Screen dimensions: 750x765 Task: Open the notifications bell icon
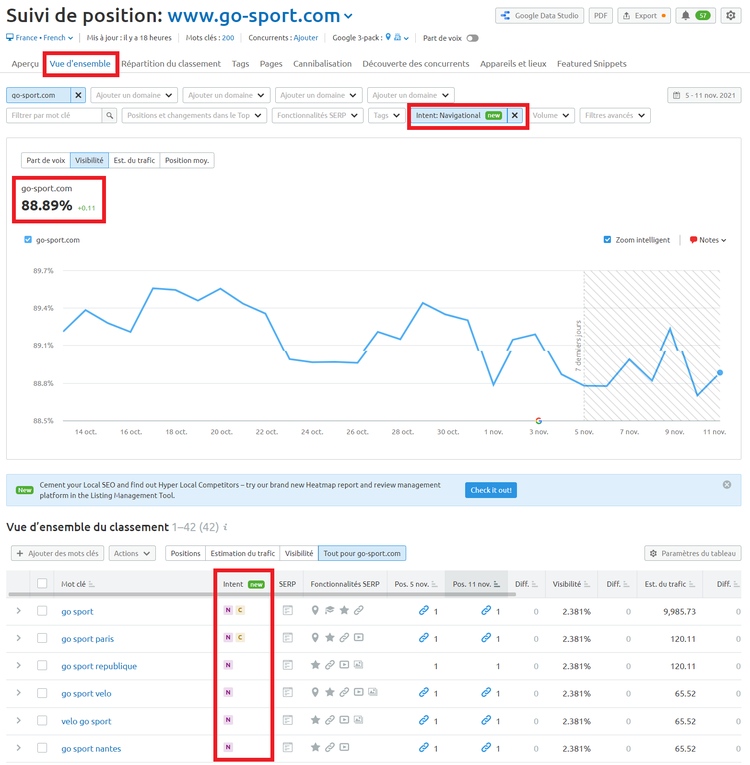tap(685, 16)
